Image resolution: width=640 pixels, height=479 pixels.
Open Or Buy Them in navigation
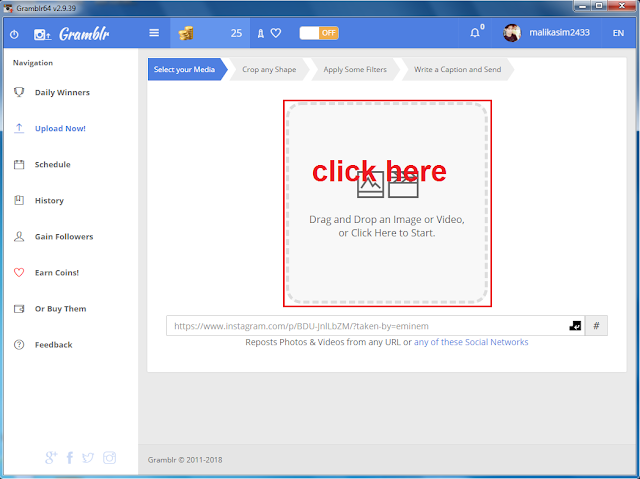pyautogui.click(x=60, y=309)
